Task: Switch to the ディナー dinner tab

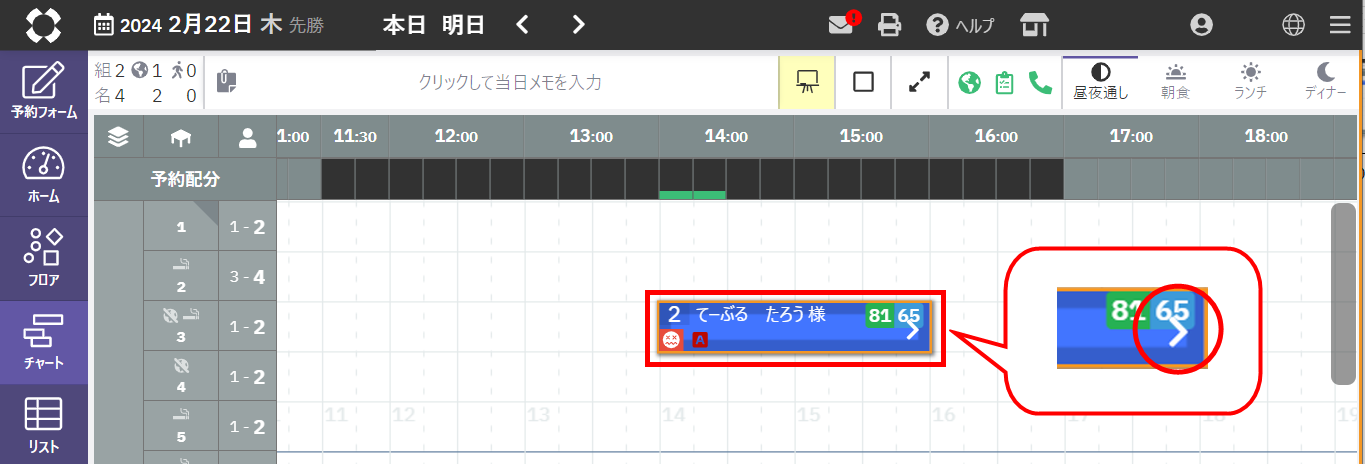Action: click(x=1325, y=81)
